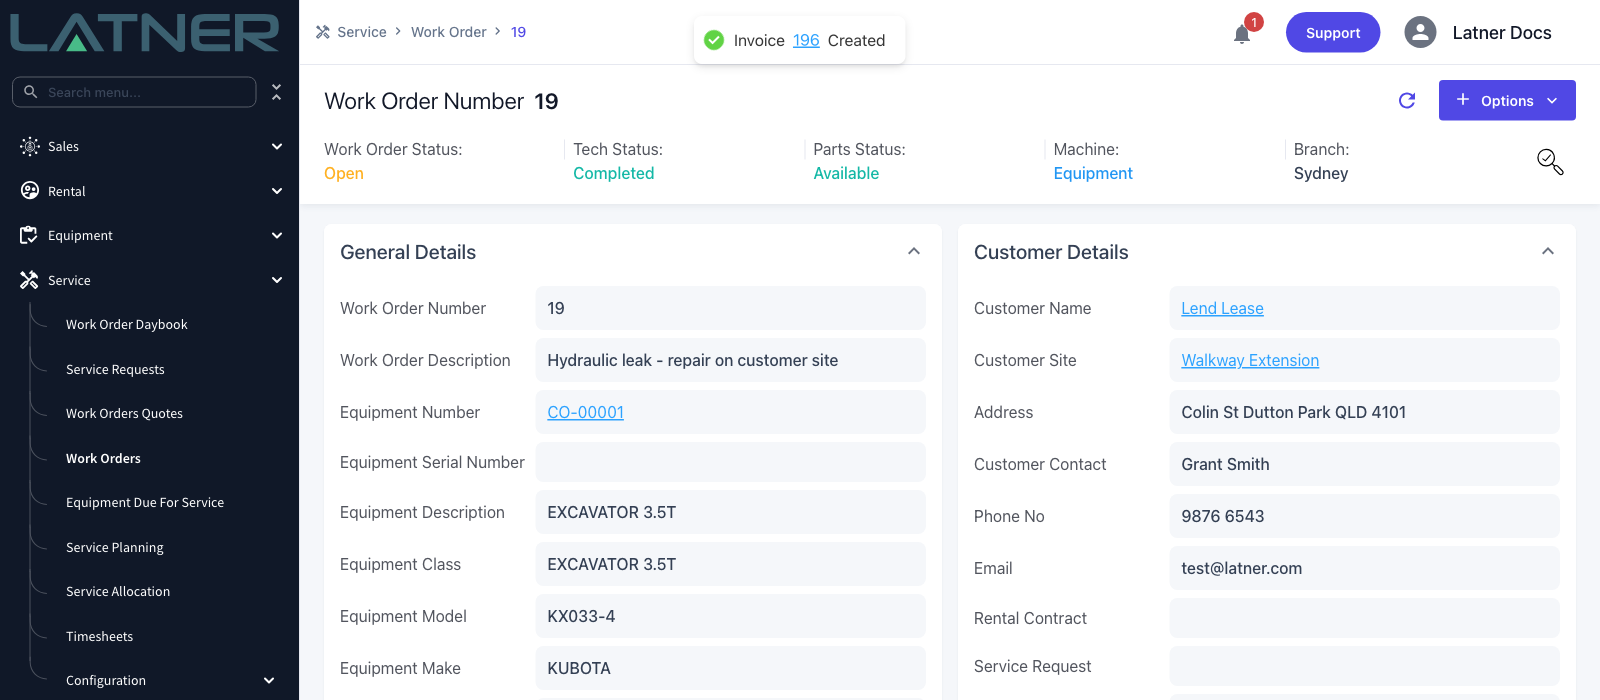Click the Open work order status
The image size is (1600, 700).
[344, 173]
